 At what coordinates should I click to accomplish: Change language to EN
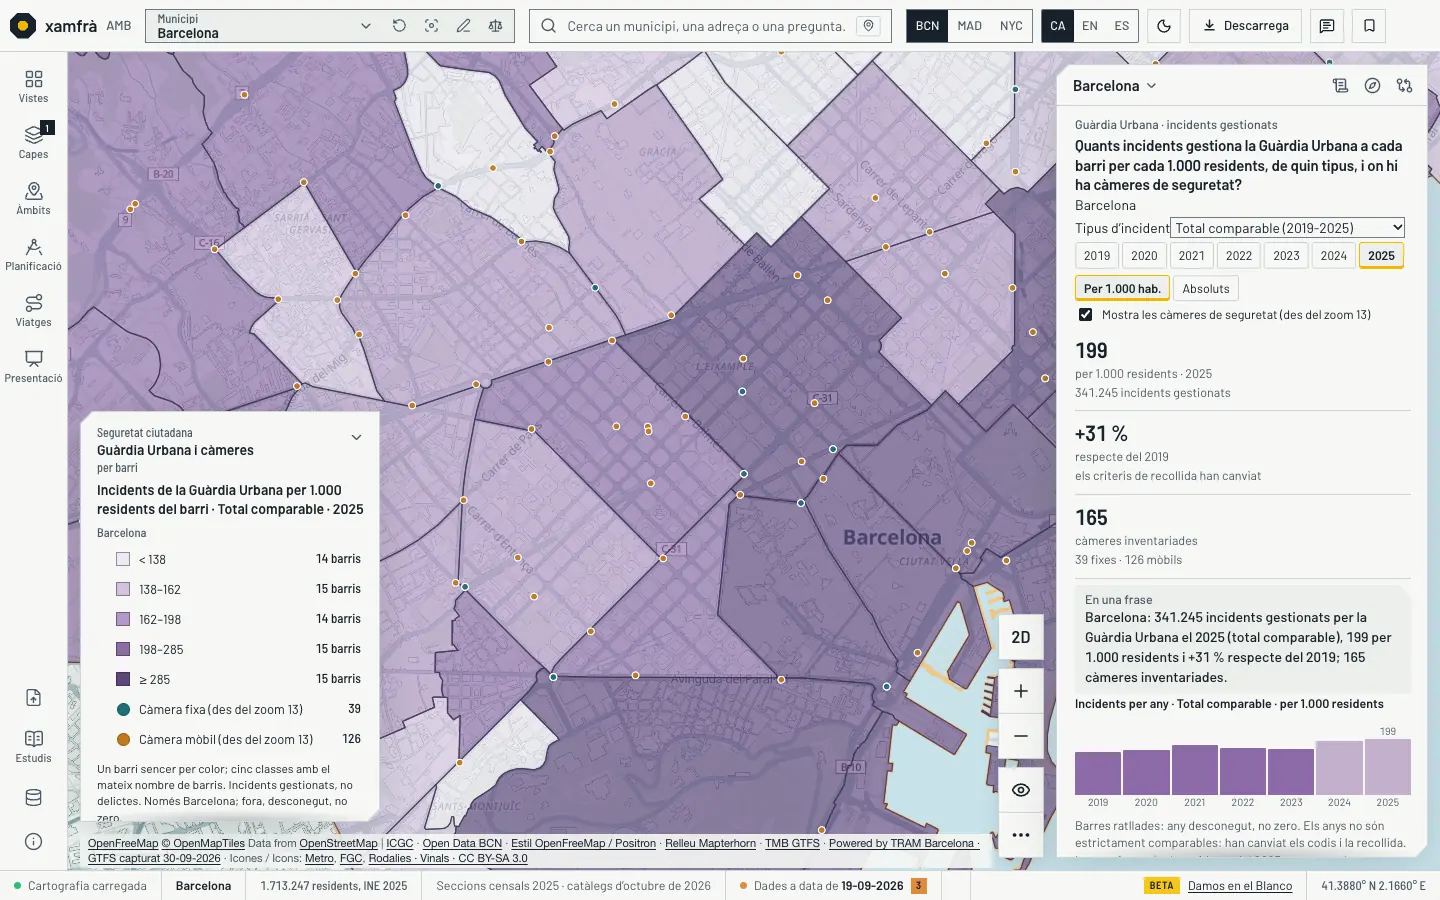pos(1090,26)
